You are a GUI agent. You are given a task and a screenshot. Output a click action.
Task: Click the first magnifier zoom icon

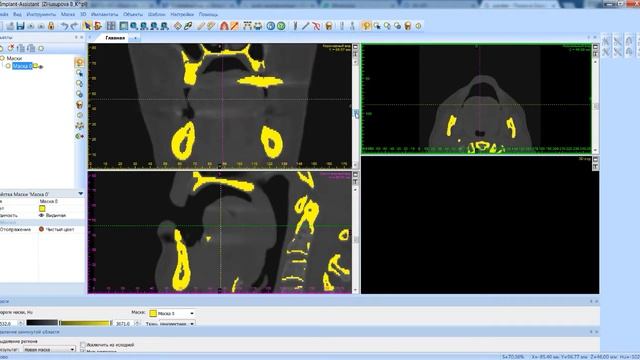pyautogui.click(x=134, y=26)
